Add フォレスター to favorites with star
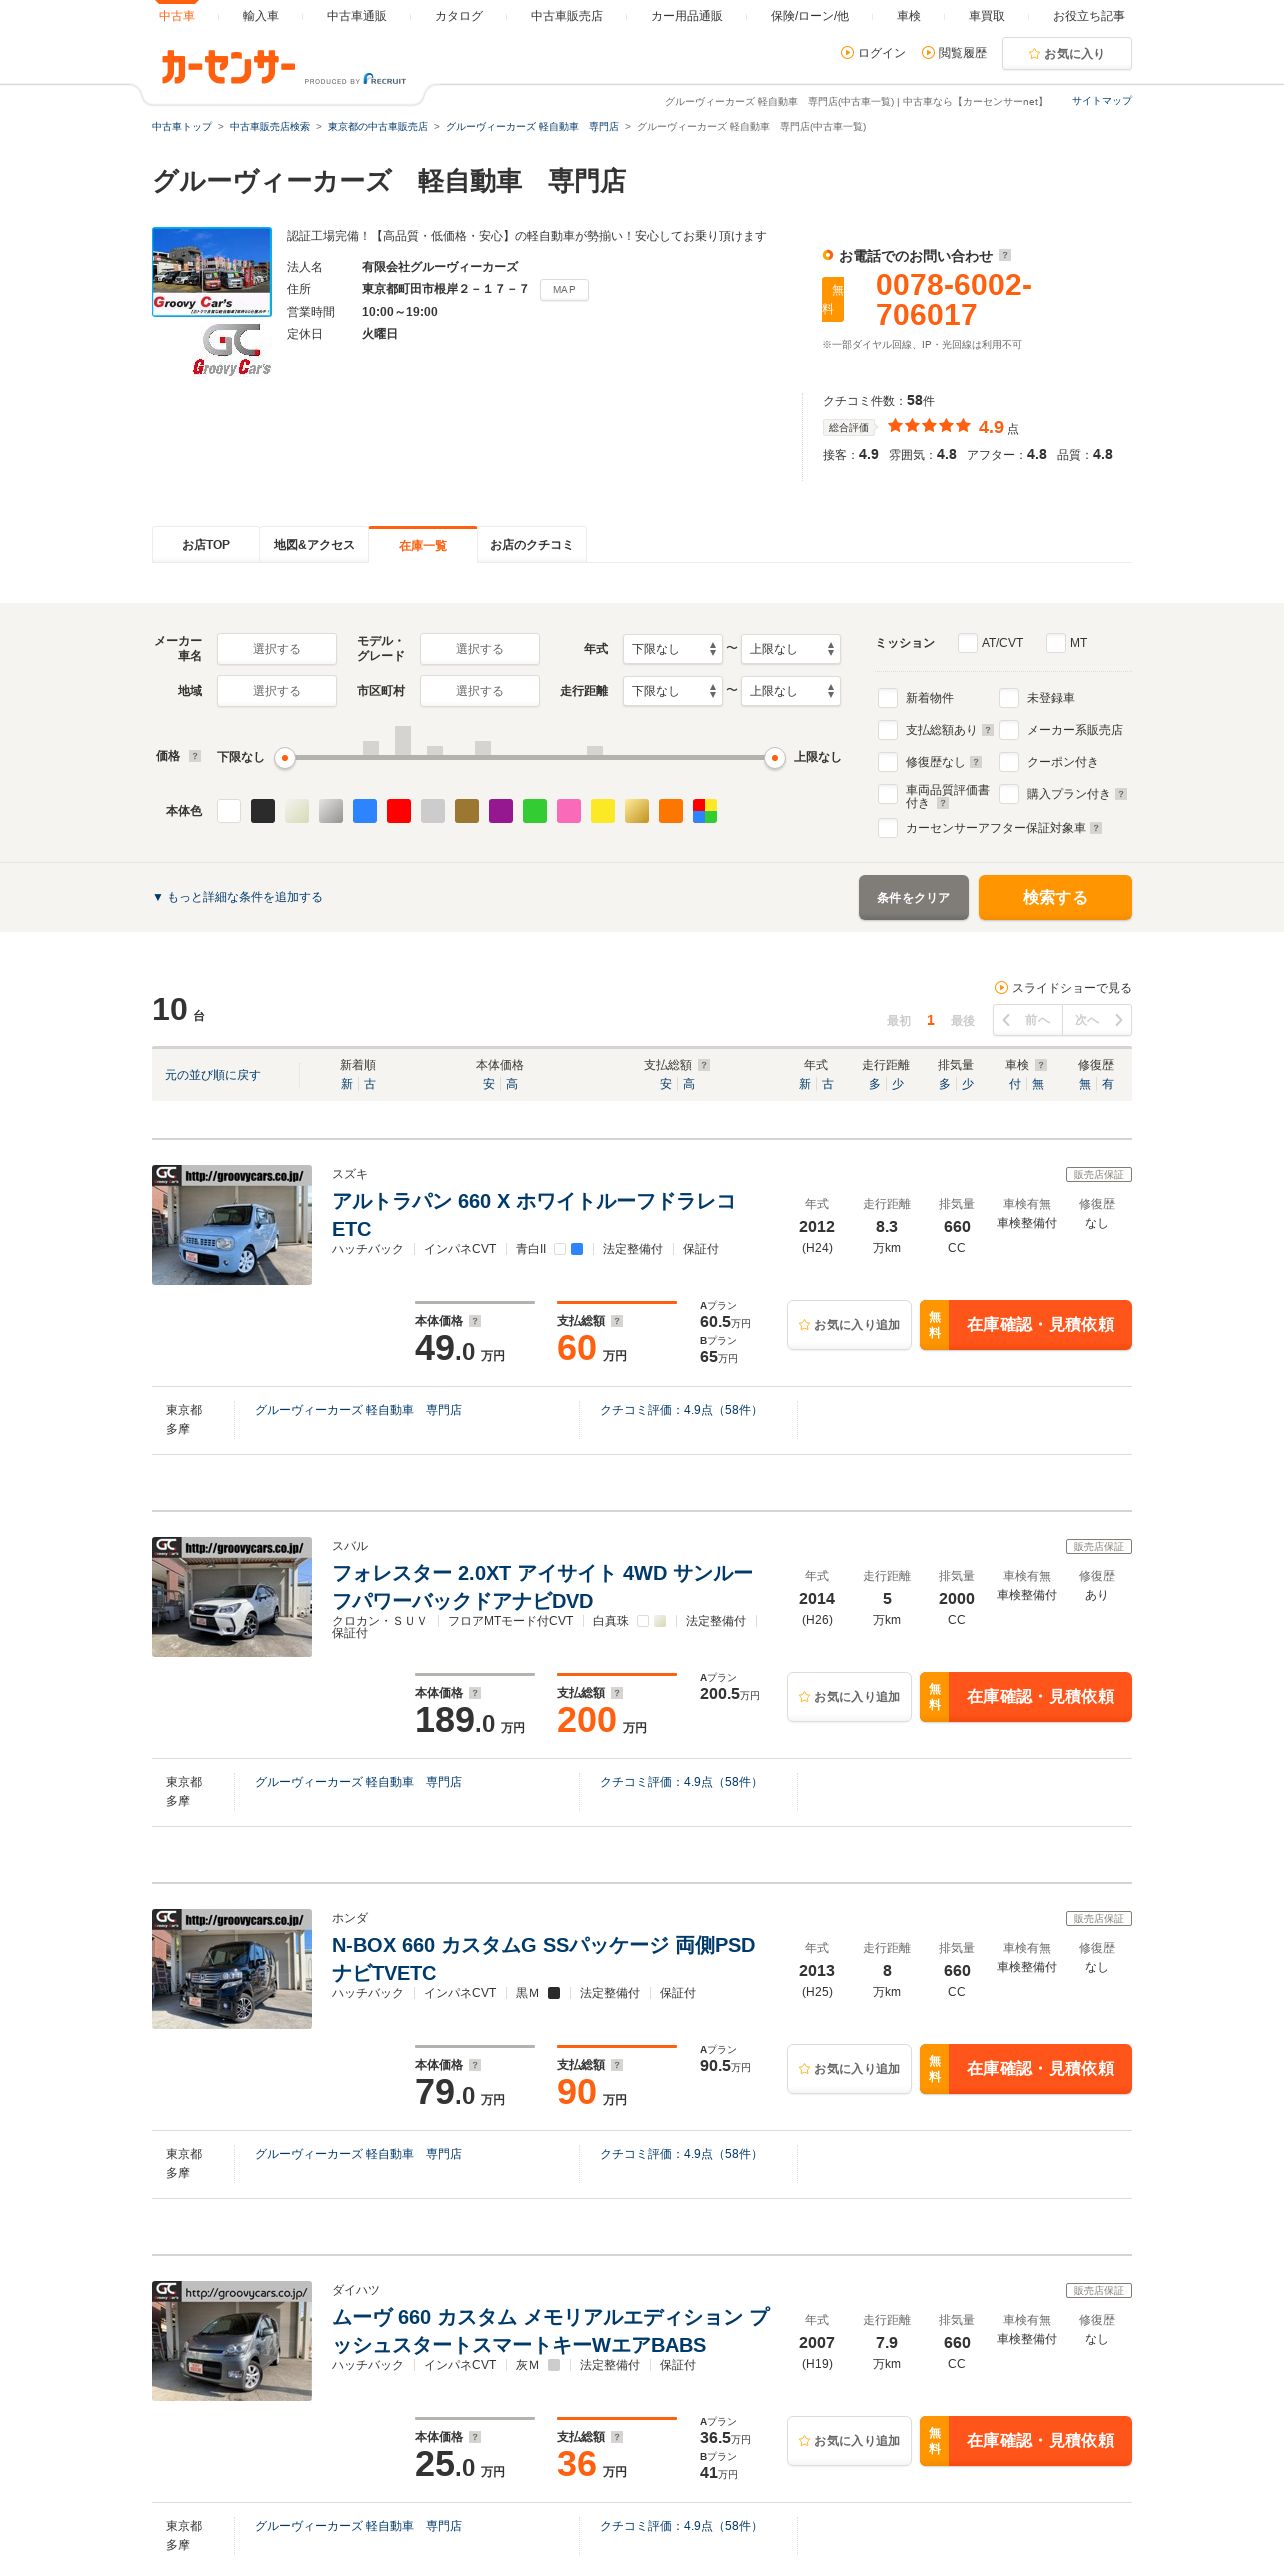 [849, 1697]
